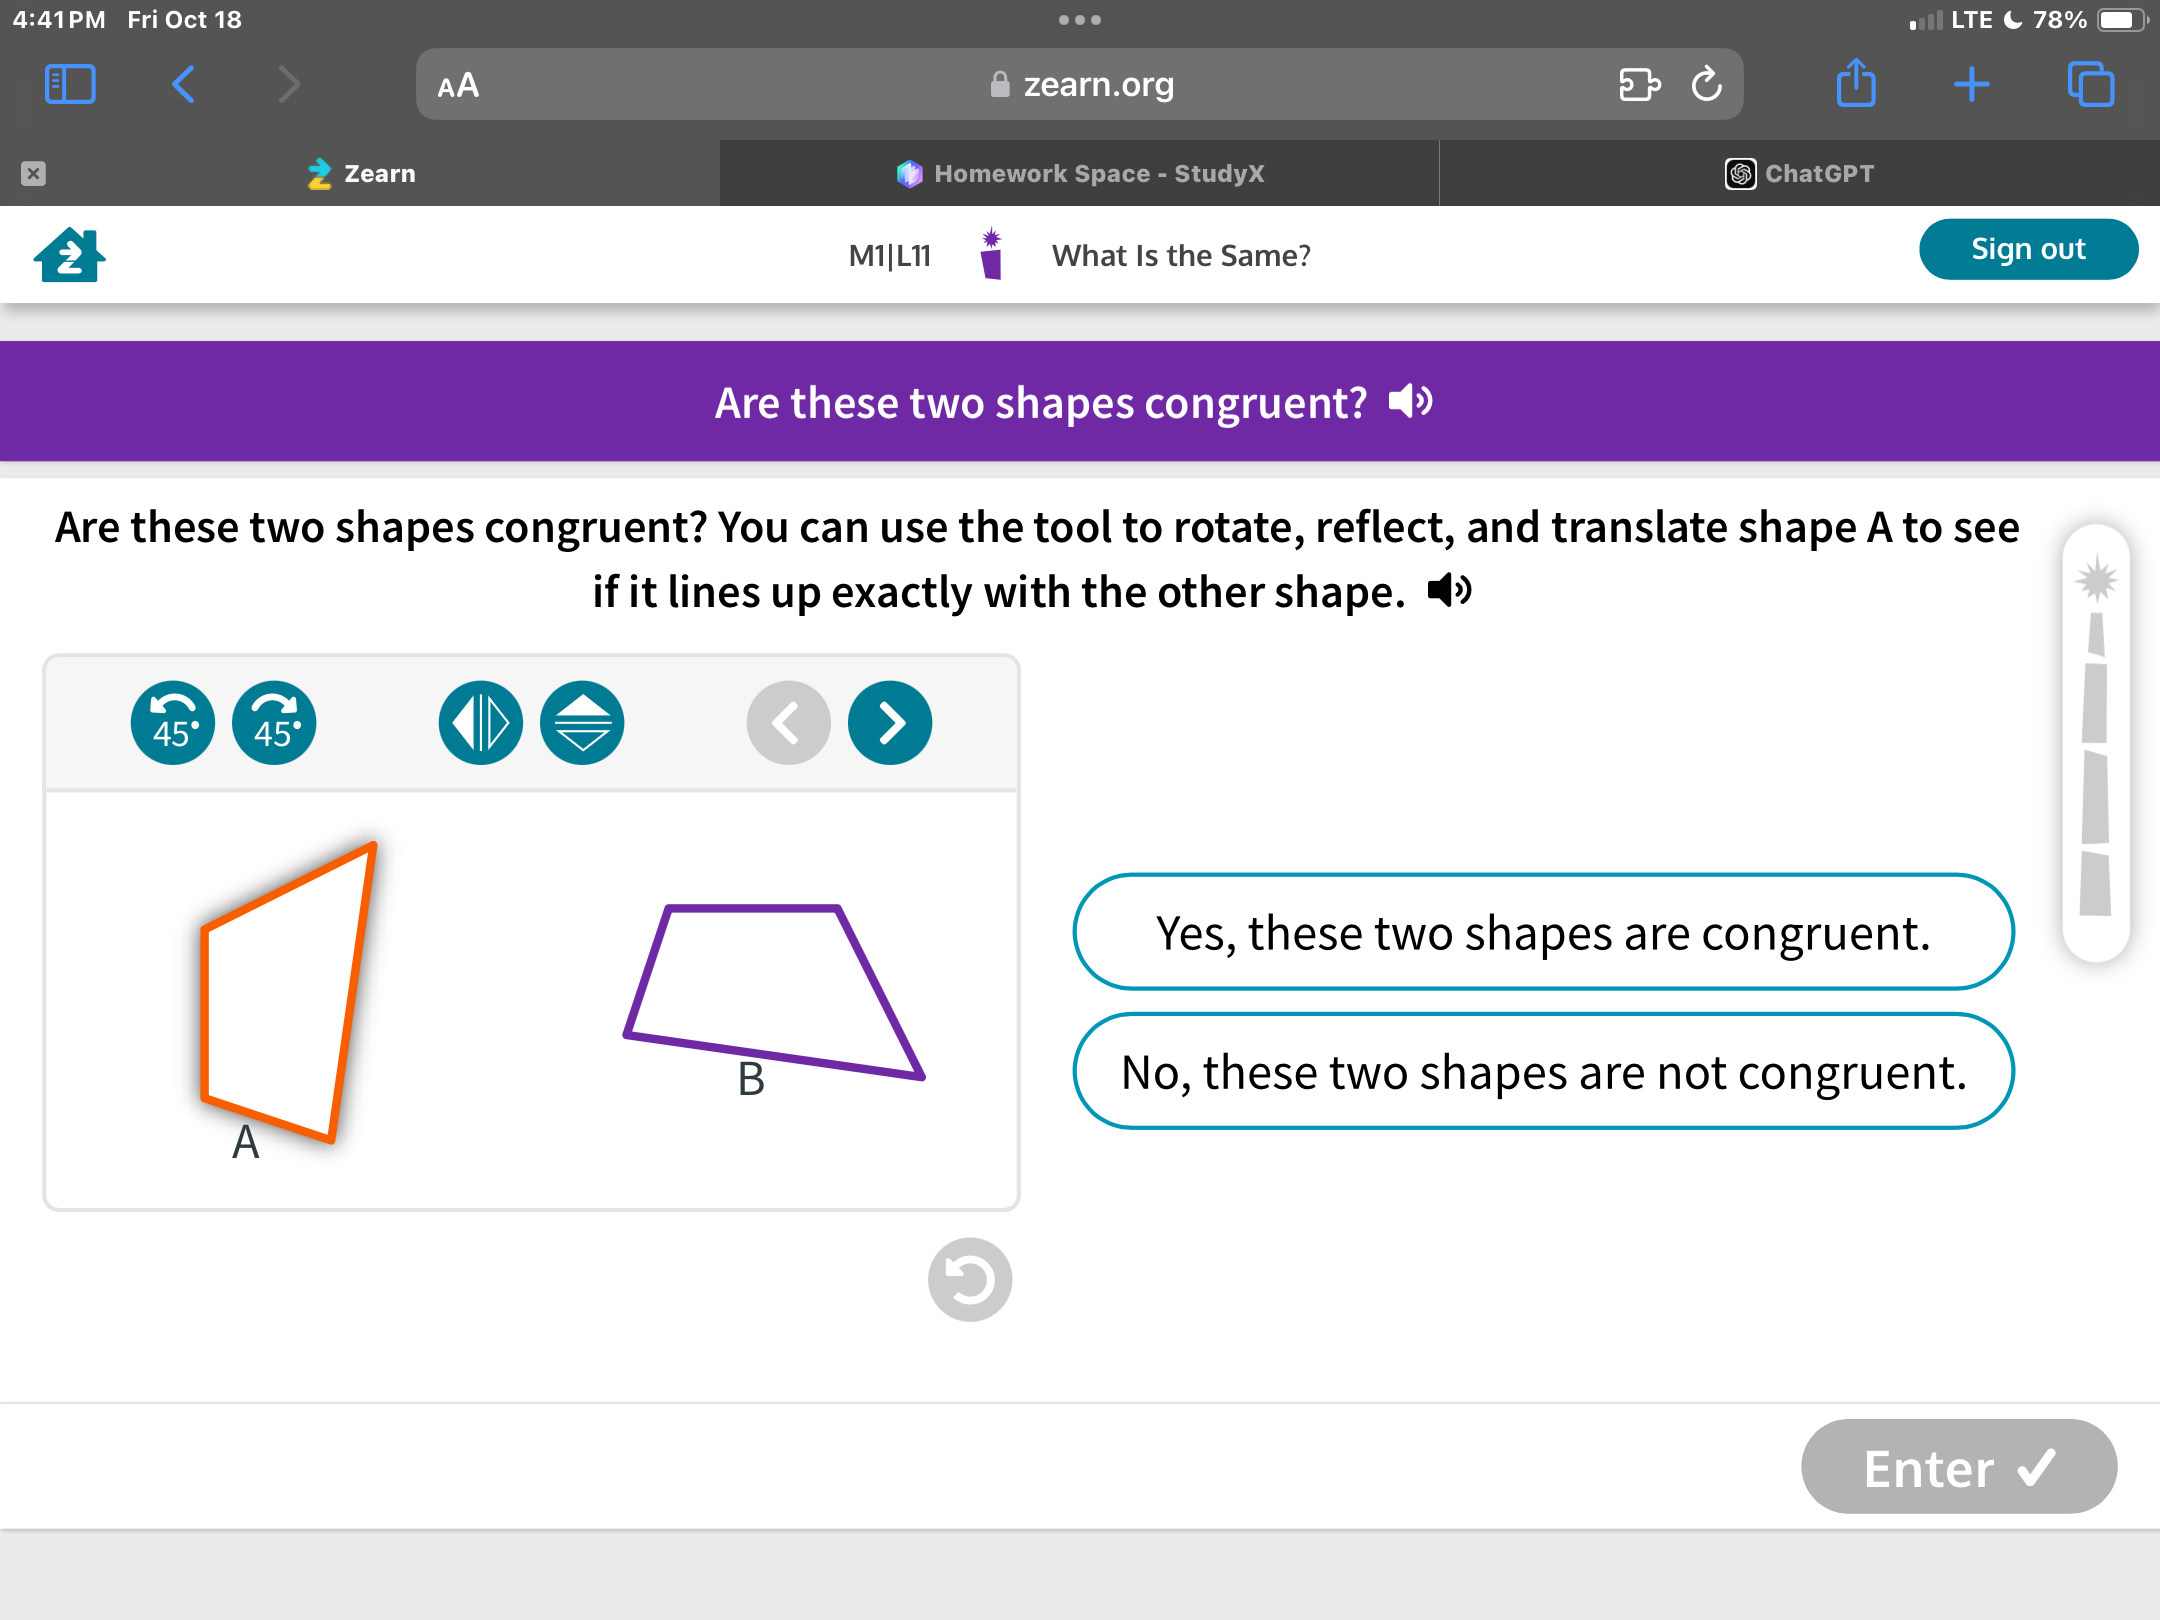
Task: Click the Sign out button
Action: pyautogui.click(x=2028, y=249)
